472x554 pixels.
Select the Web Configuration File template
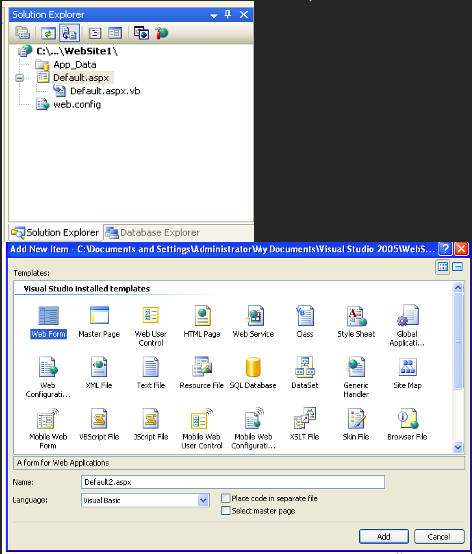click(48, 377)
